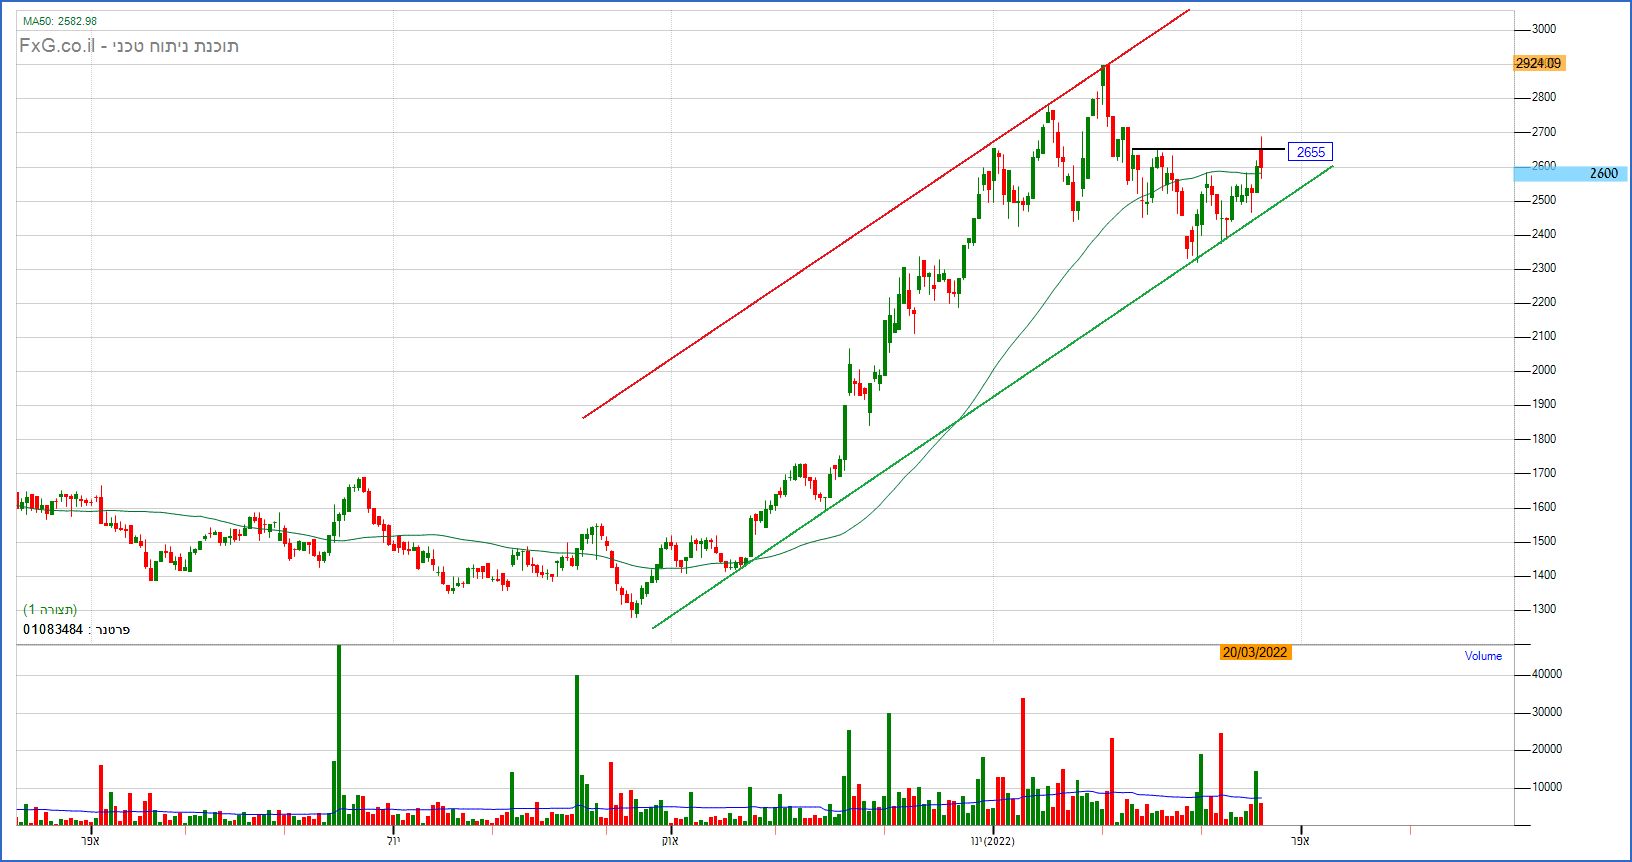Select the orange 2924.09 price tag

(x=1538, y=63)
